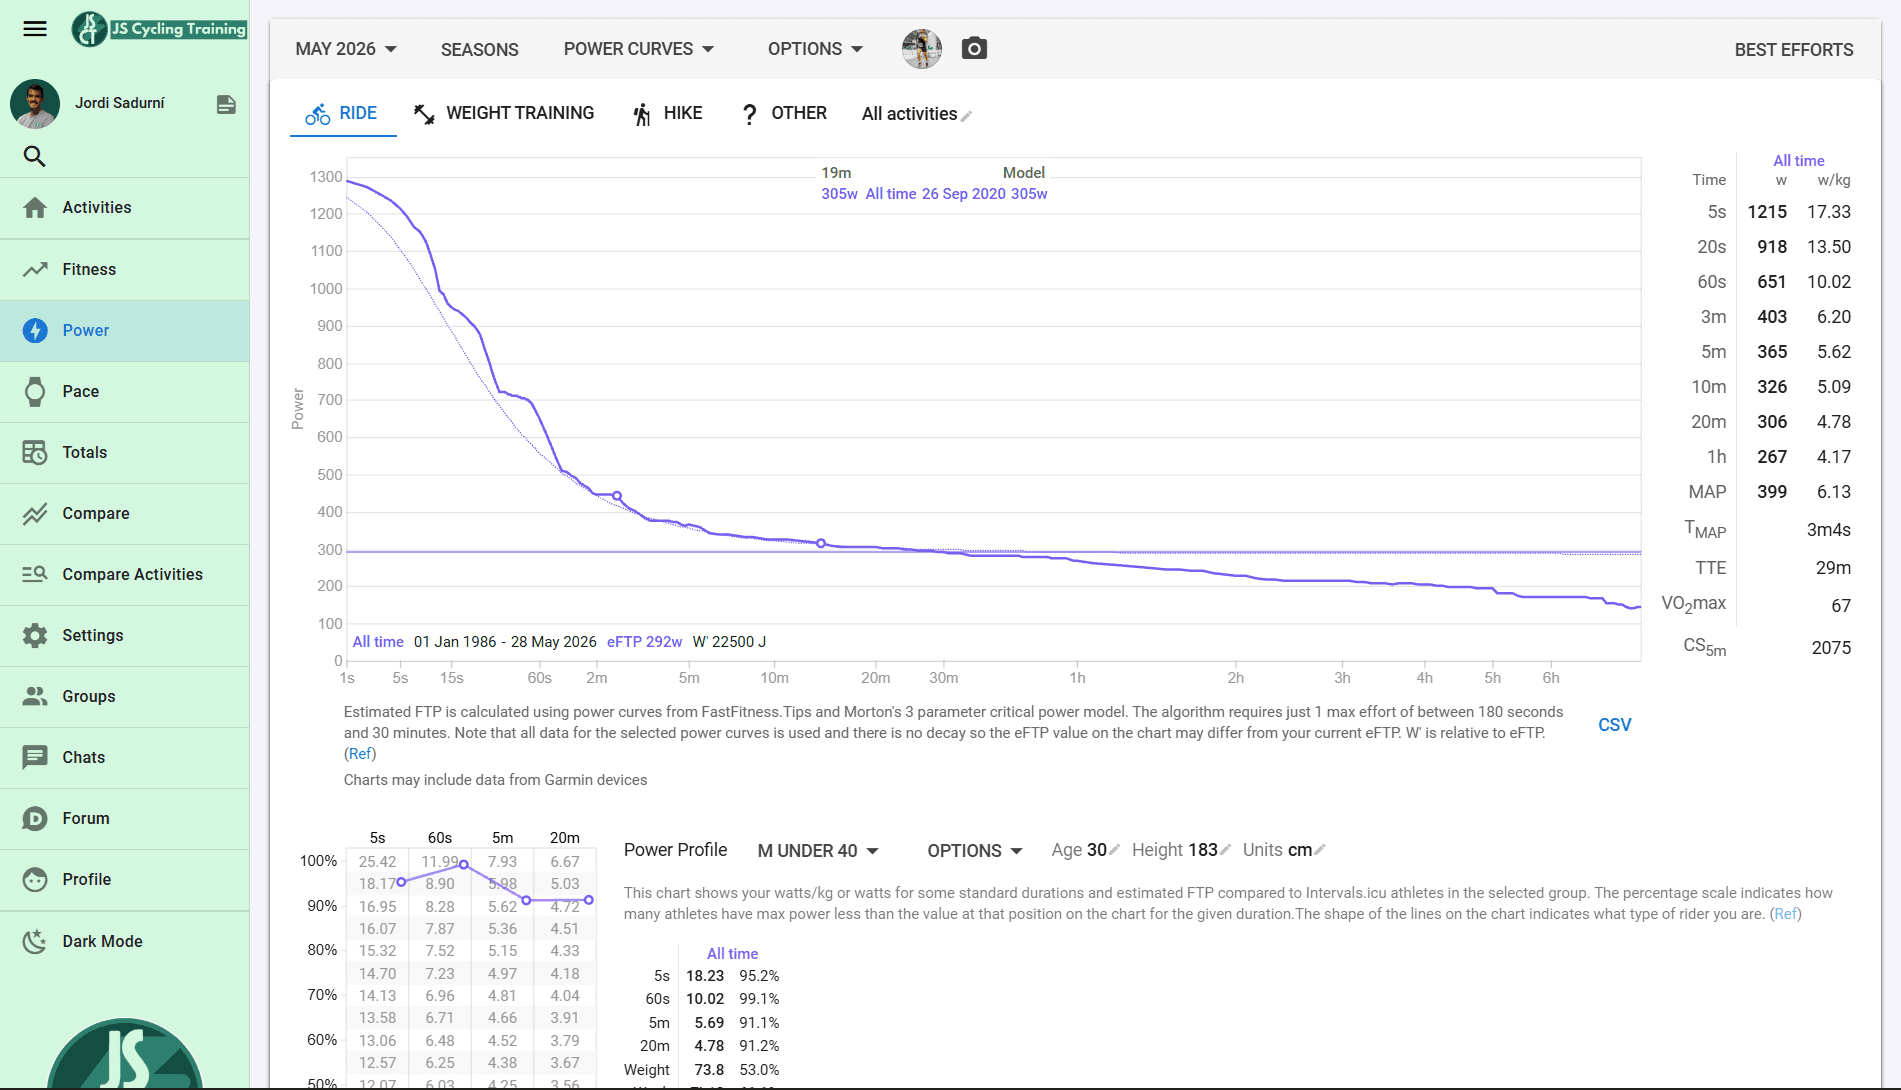Image resolution: width=1901 pixels, height=1090 pixels.
Task: Click the 60s point on profile chart
Action: [464, 864]
